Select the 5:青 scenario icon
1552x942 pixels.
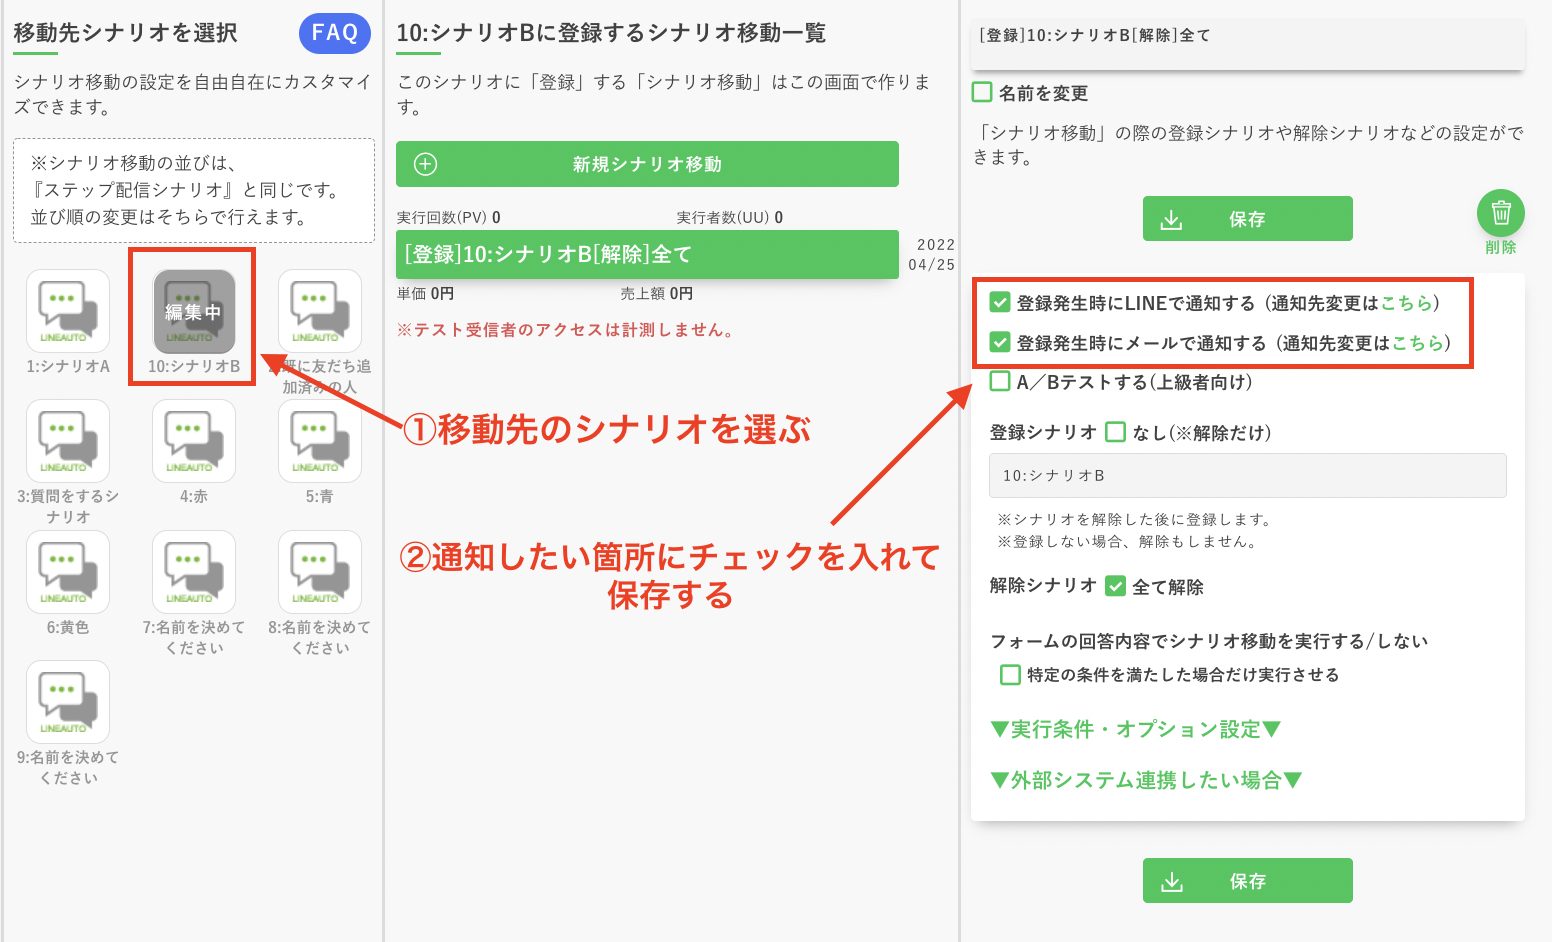pyautogui.click(x=318, y=442)
